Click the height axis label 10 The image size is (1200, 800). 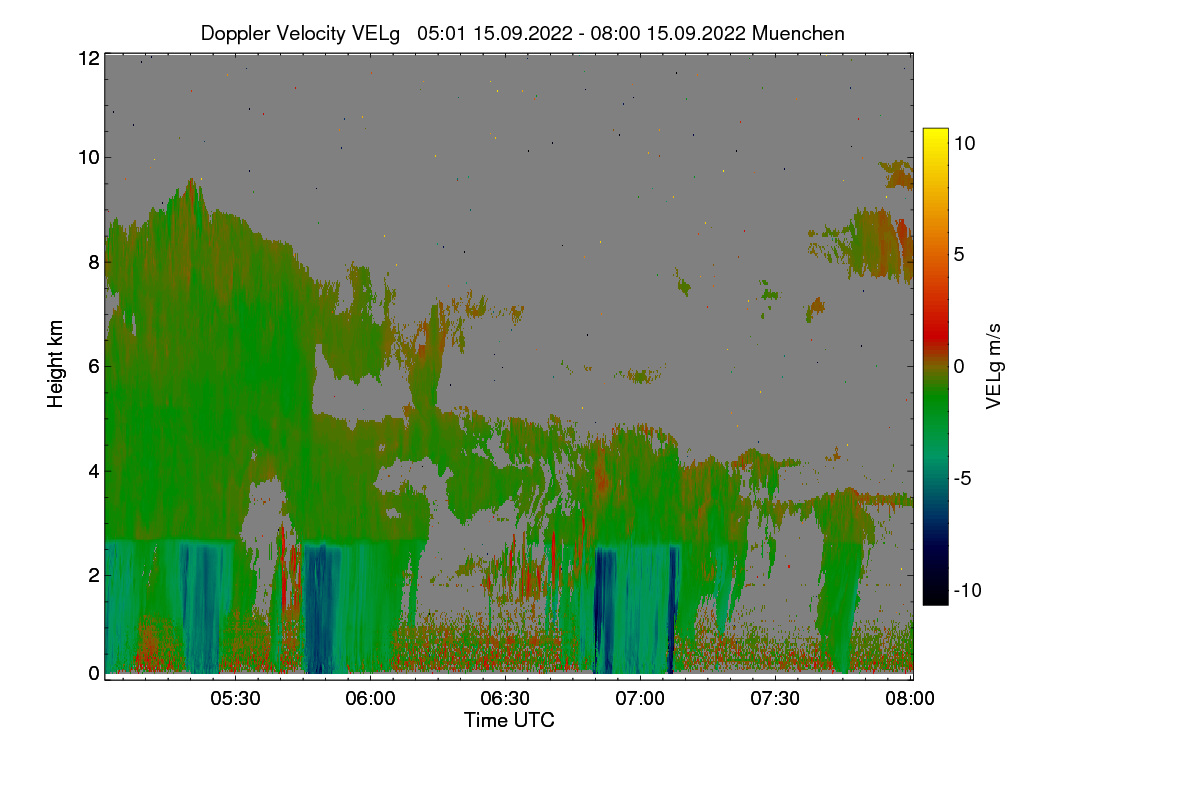click(88, 157)
